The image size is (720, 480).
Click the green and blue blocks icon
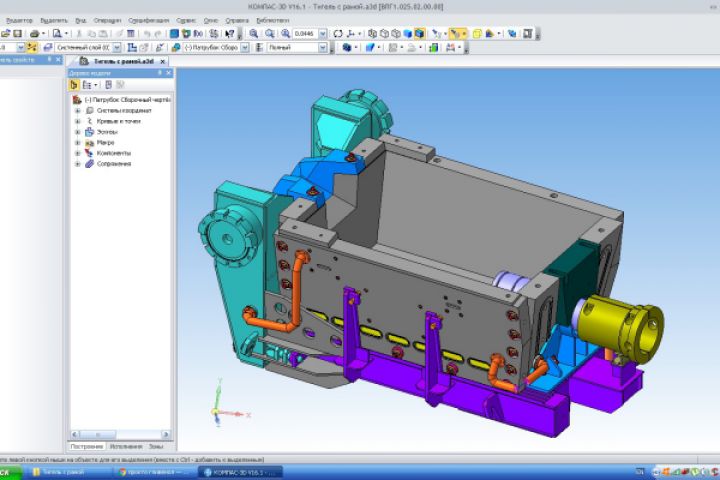point(433,47)
